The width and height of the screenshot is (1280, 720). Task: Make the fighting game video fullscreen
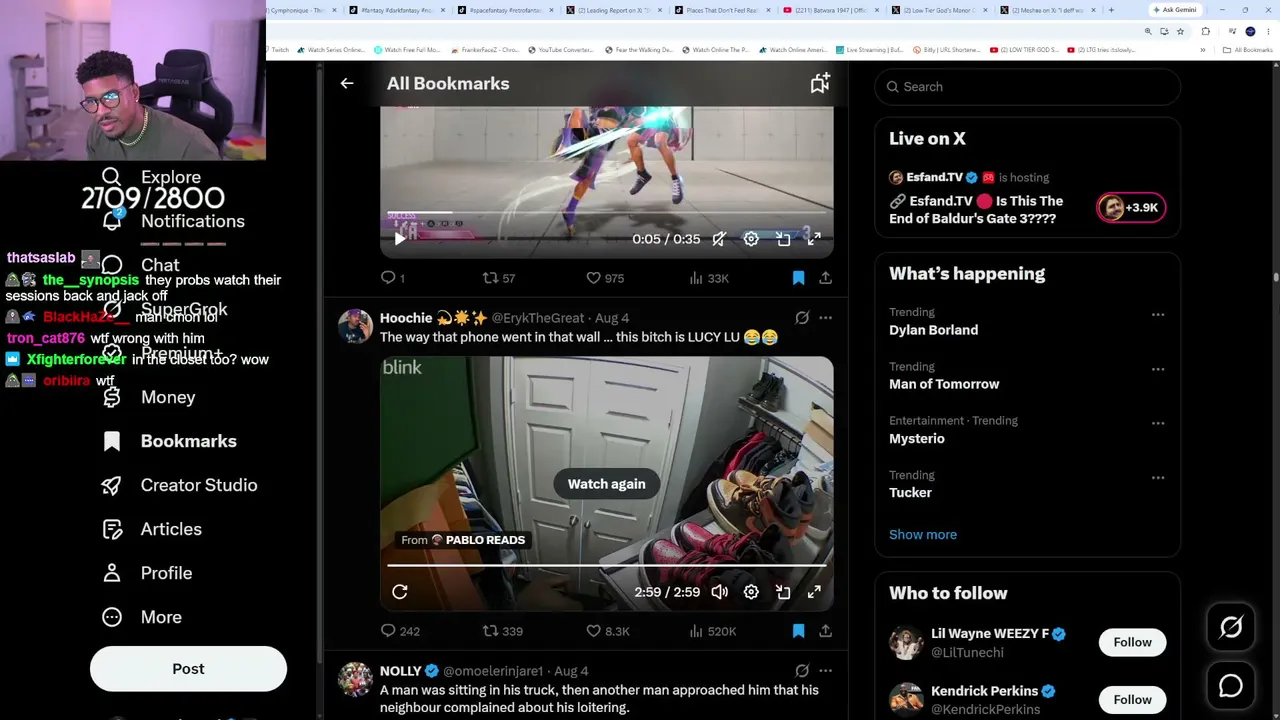814,239
